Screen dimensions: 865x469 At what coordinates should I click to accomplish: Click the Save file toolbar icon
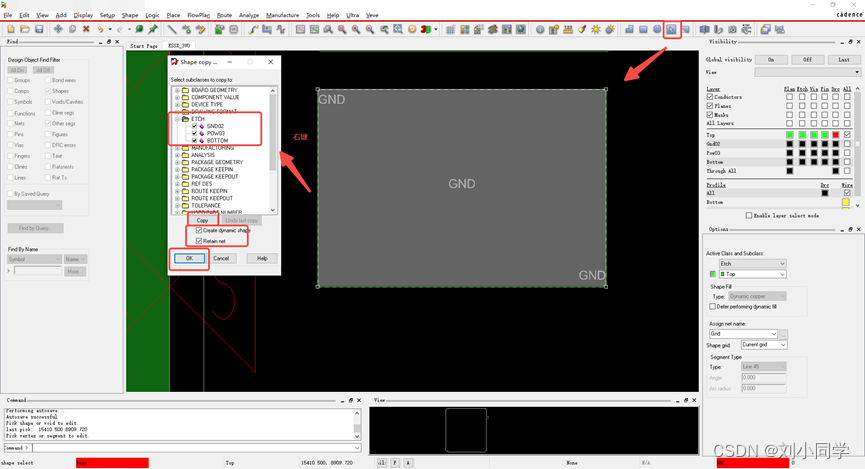click(x=39, y=30)
